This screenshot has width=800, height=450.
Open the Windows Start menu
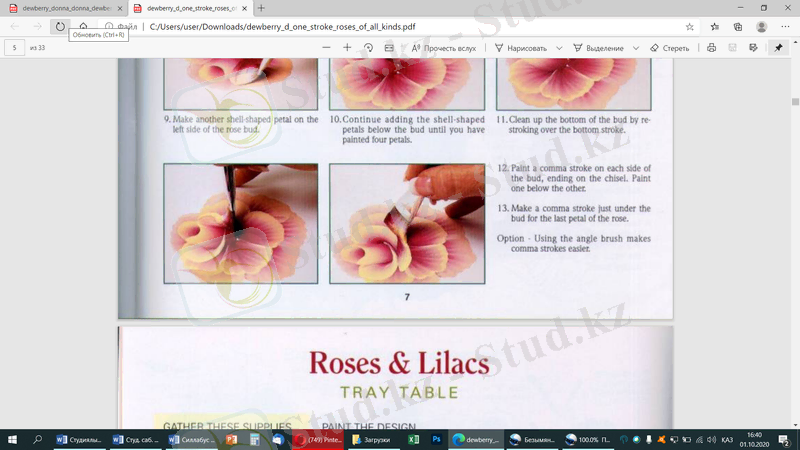[12, 439]
